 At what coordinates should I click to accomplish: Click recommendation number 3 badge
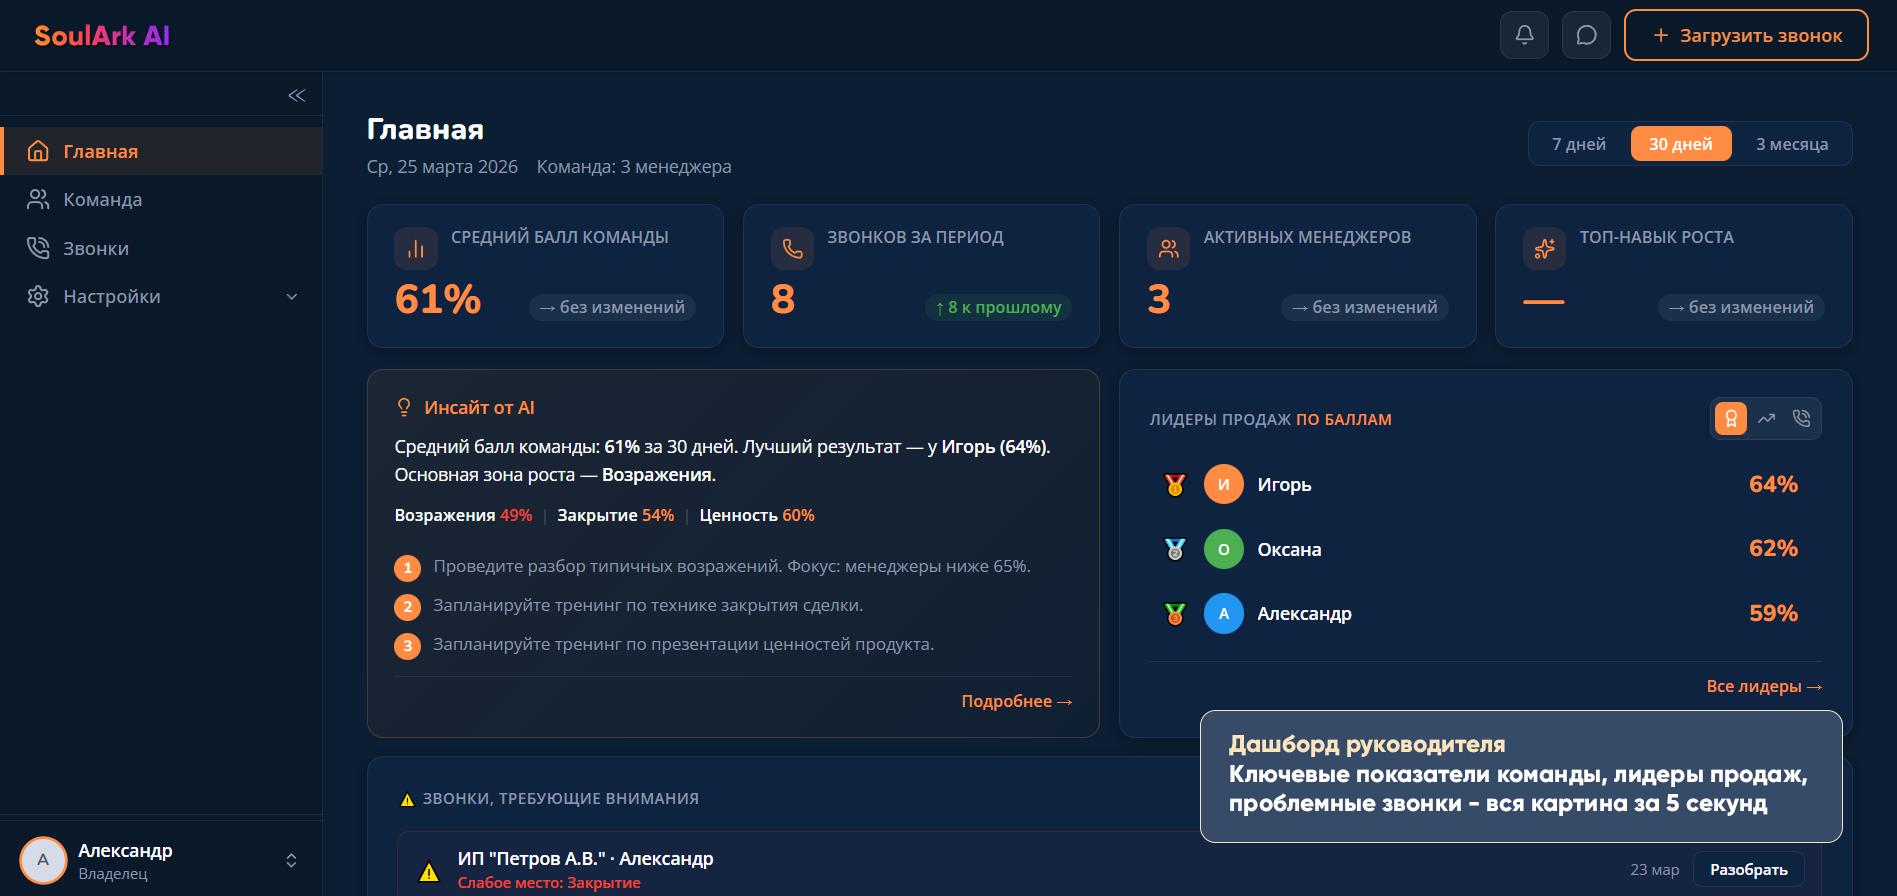point(407,646)
